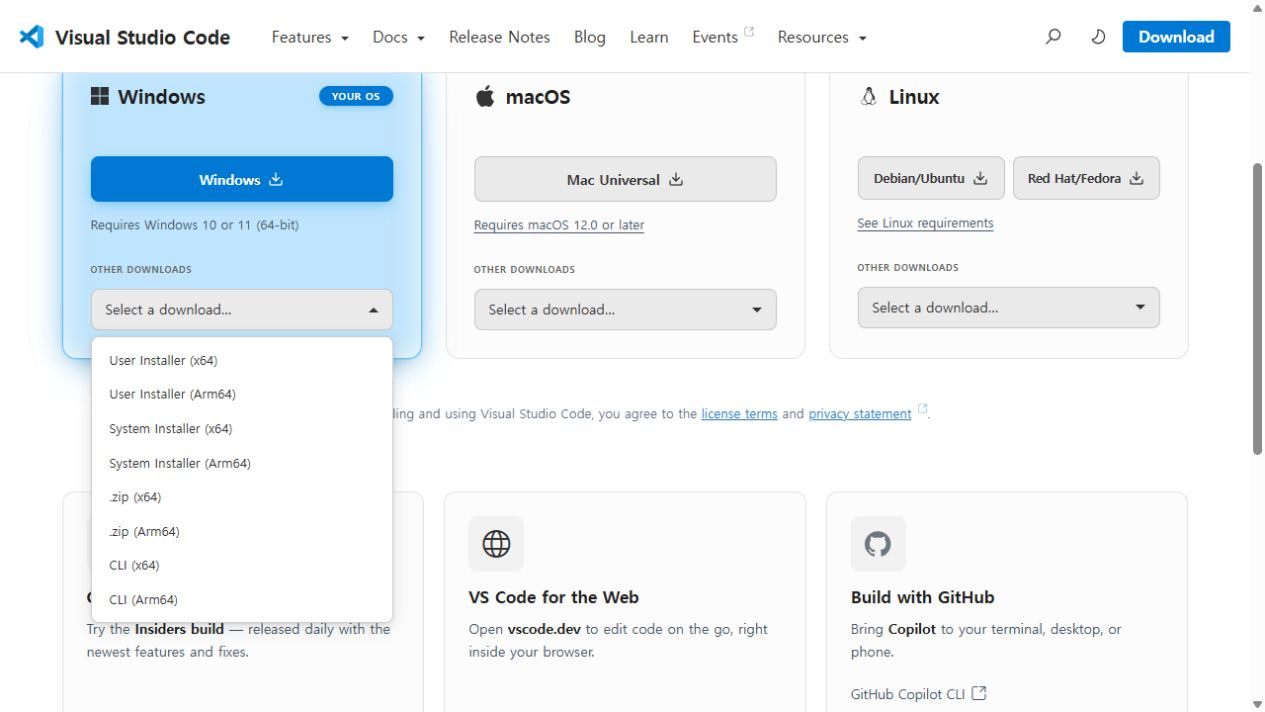Image resolution: width=1265 pixels, height=712 pixels.
Task: Click the scrollbar down arrow
Action: (x=1257, y=704)
